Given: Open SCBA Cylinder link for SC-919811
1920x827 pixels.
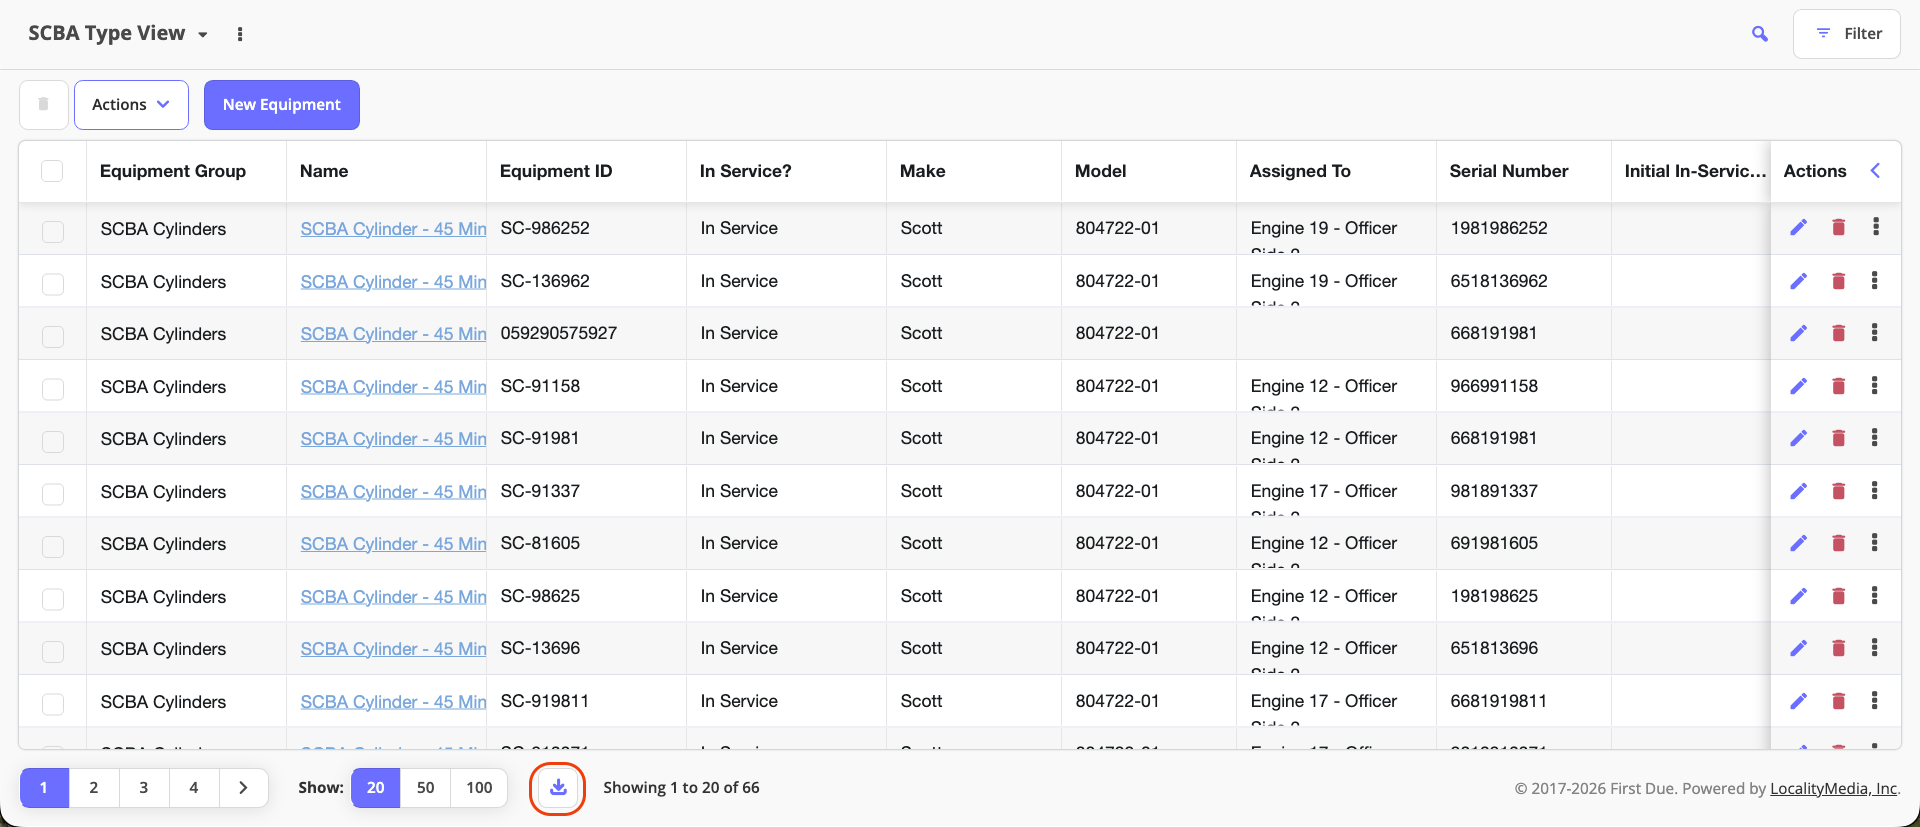Looking at the screenshot, I should click(x=393, y=702).
